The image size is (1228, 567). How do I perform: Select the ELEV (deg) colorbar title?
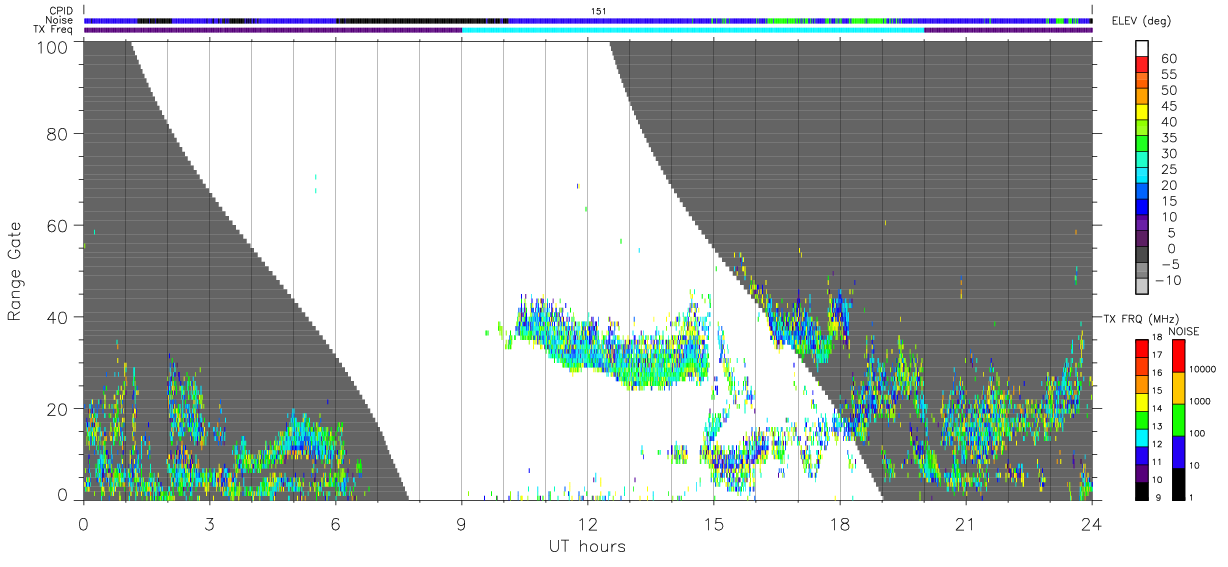click(1141, 21)
